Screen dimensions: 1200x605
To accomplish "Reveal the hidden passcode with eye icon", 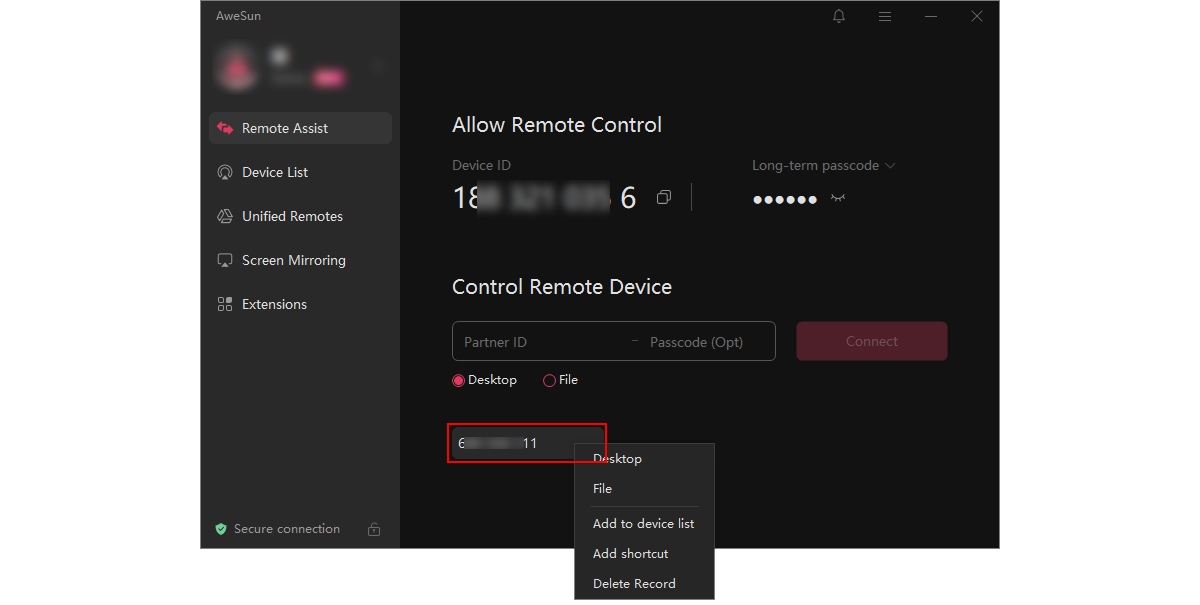I will [838, 198].
